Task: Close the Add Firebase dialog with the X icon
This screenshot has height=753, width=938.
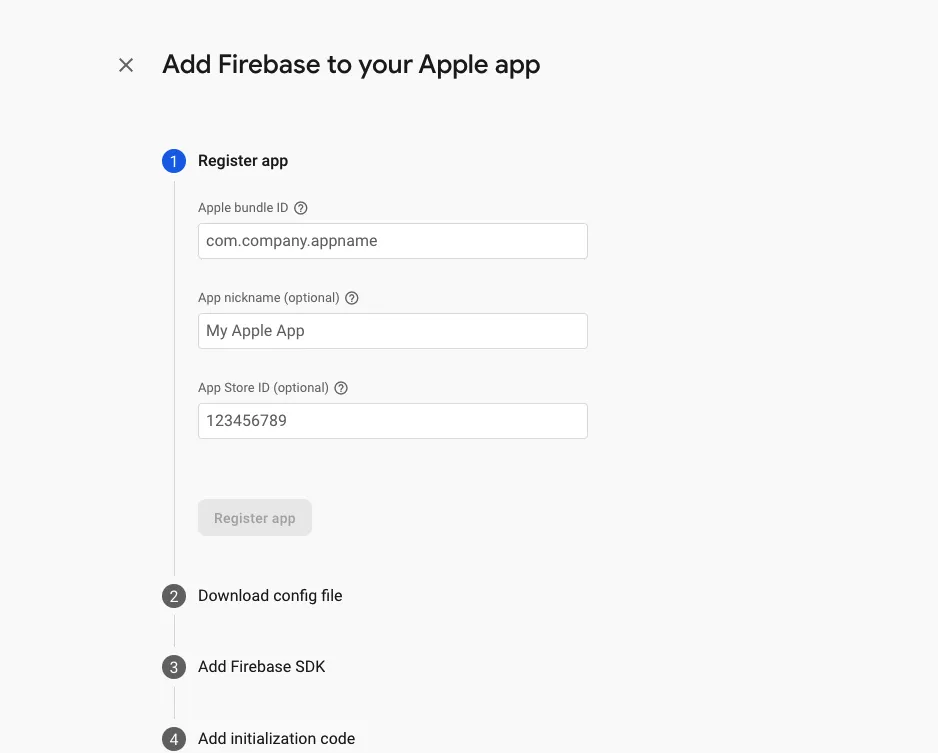Action: tap(126, 65)
